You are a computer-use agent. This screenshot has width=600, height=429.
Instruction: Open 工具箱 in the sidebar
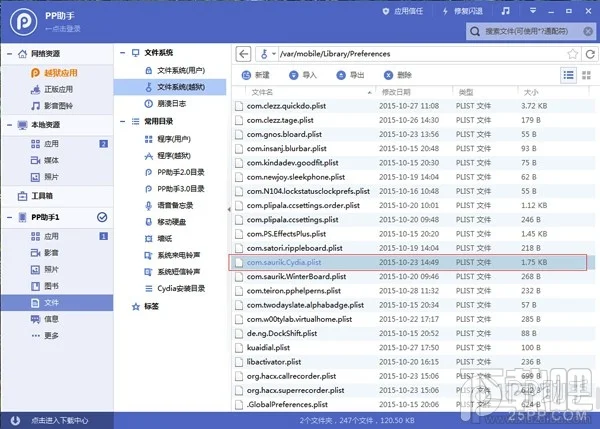[x=35, y=196]
